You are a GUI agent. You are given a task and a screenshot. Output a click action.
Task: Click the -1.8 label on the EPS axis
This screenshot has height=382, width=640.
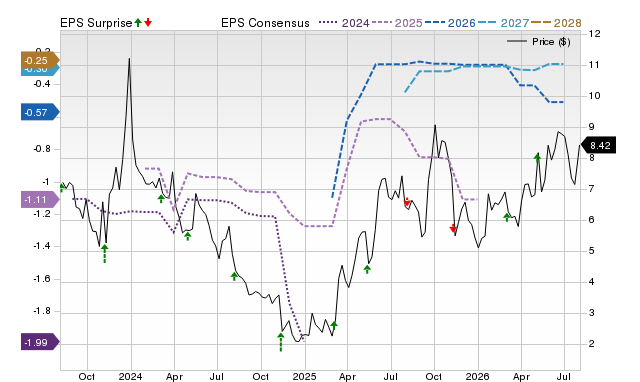pyautogui.click(x=42, y=311)
